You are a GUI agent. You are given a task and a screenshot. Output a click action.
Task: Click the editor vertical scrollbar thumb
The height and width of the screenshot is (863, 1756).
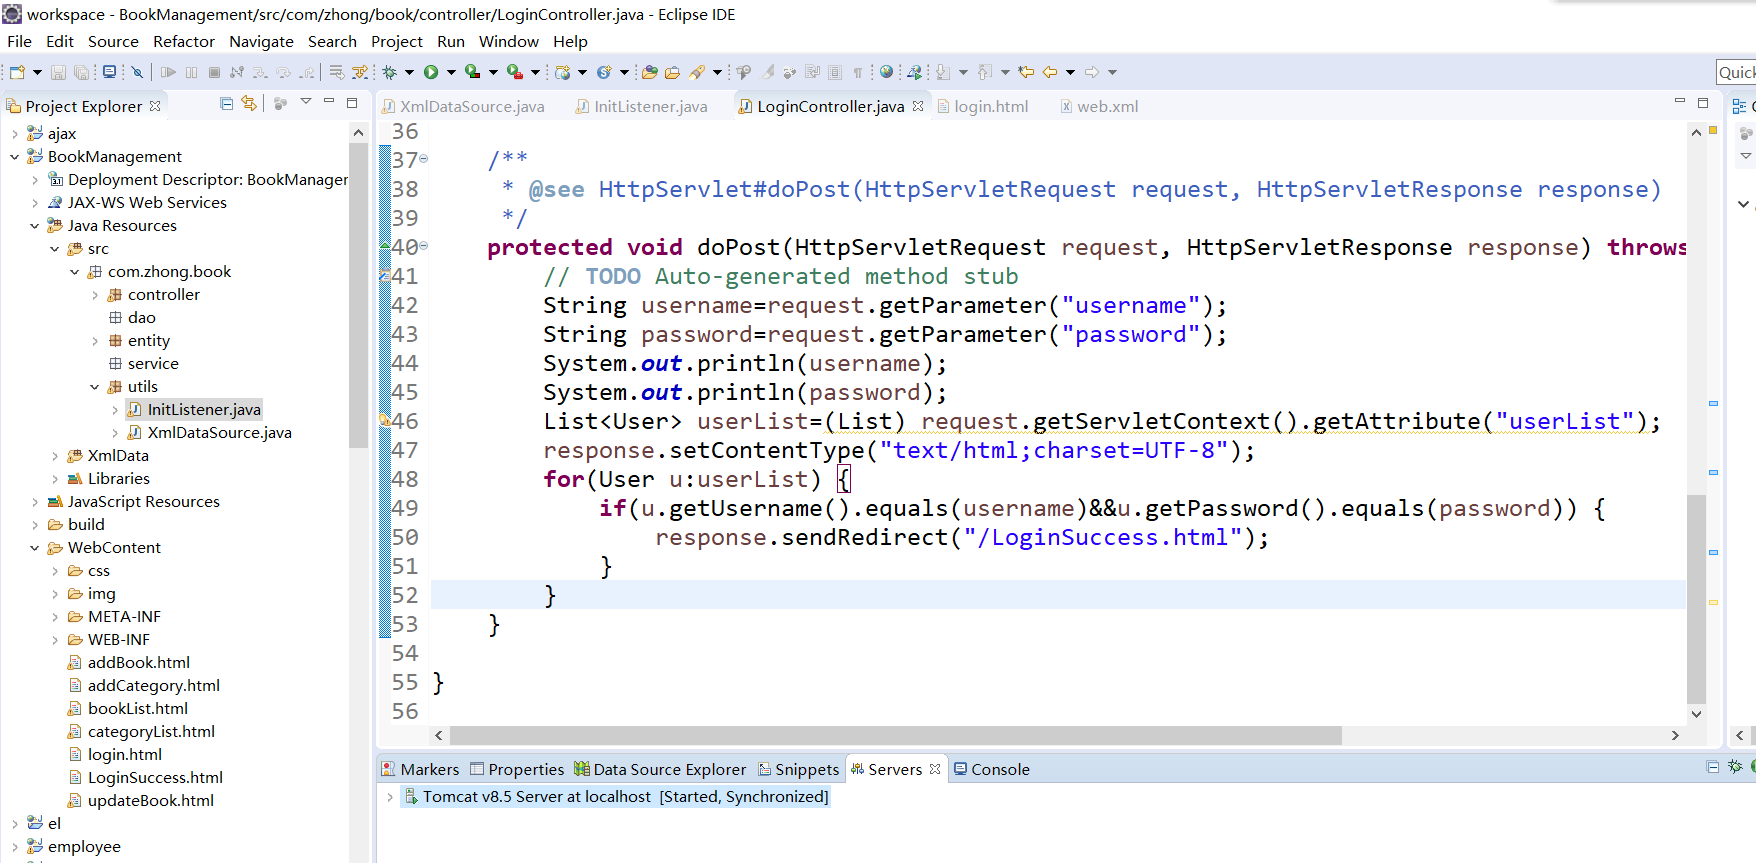1696,599
